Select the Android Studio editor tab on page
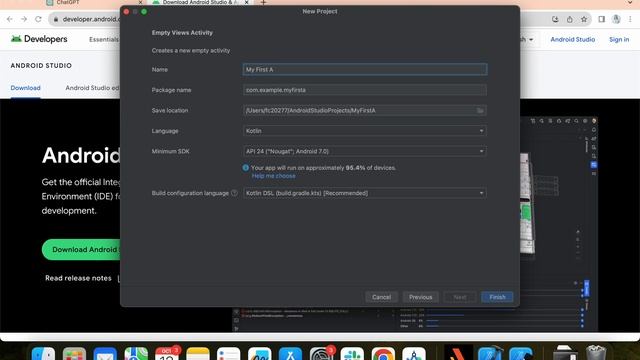 point(92,88)
